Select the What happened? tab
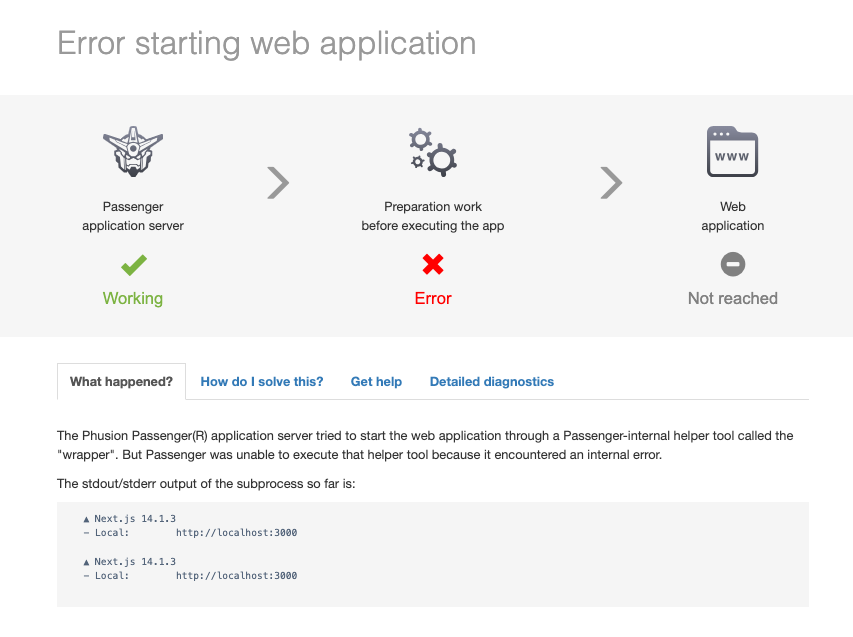Viewport: 853px width, 637px height. pyautogui.click(x=121, y=381)
